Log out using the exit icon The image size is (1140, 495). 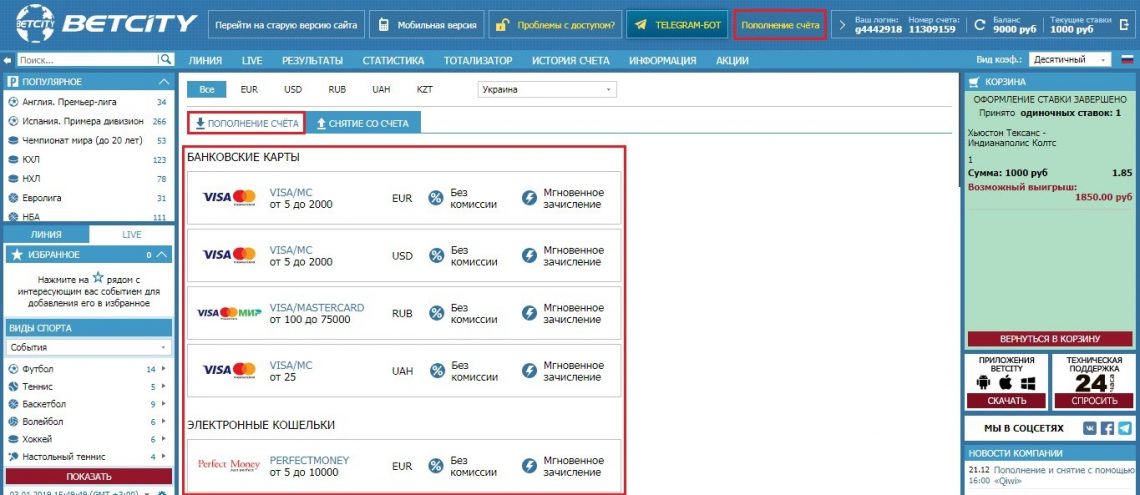click(1125, 25)
